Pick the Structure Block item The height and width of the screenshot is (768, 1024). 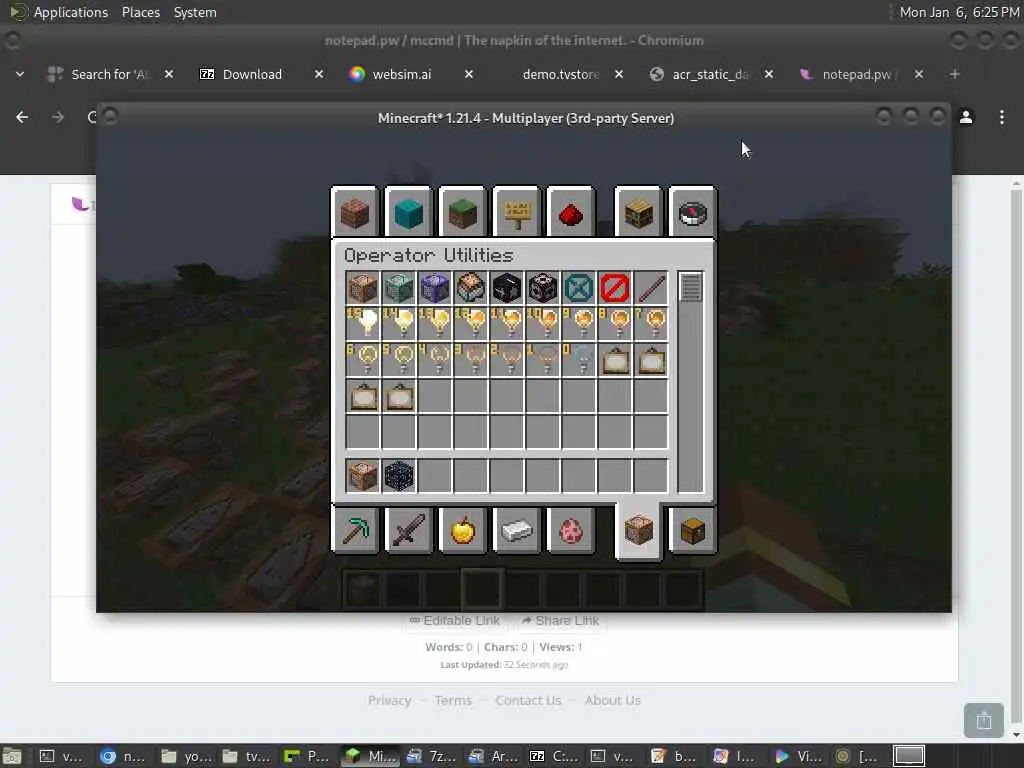543,288
